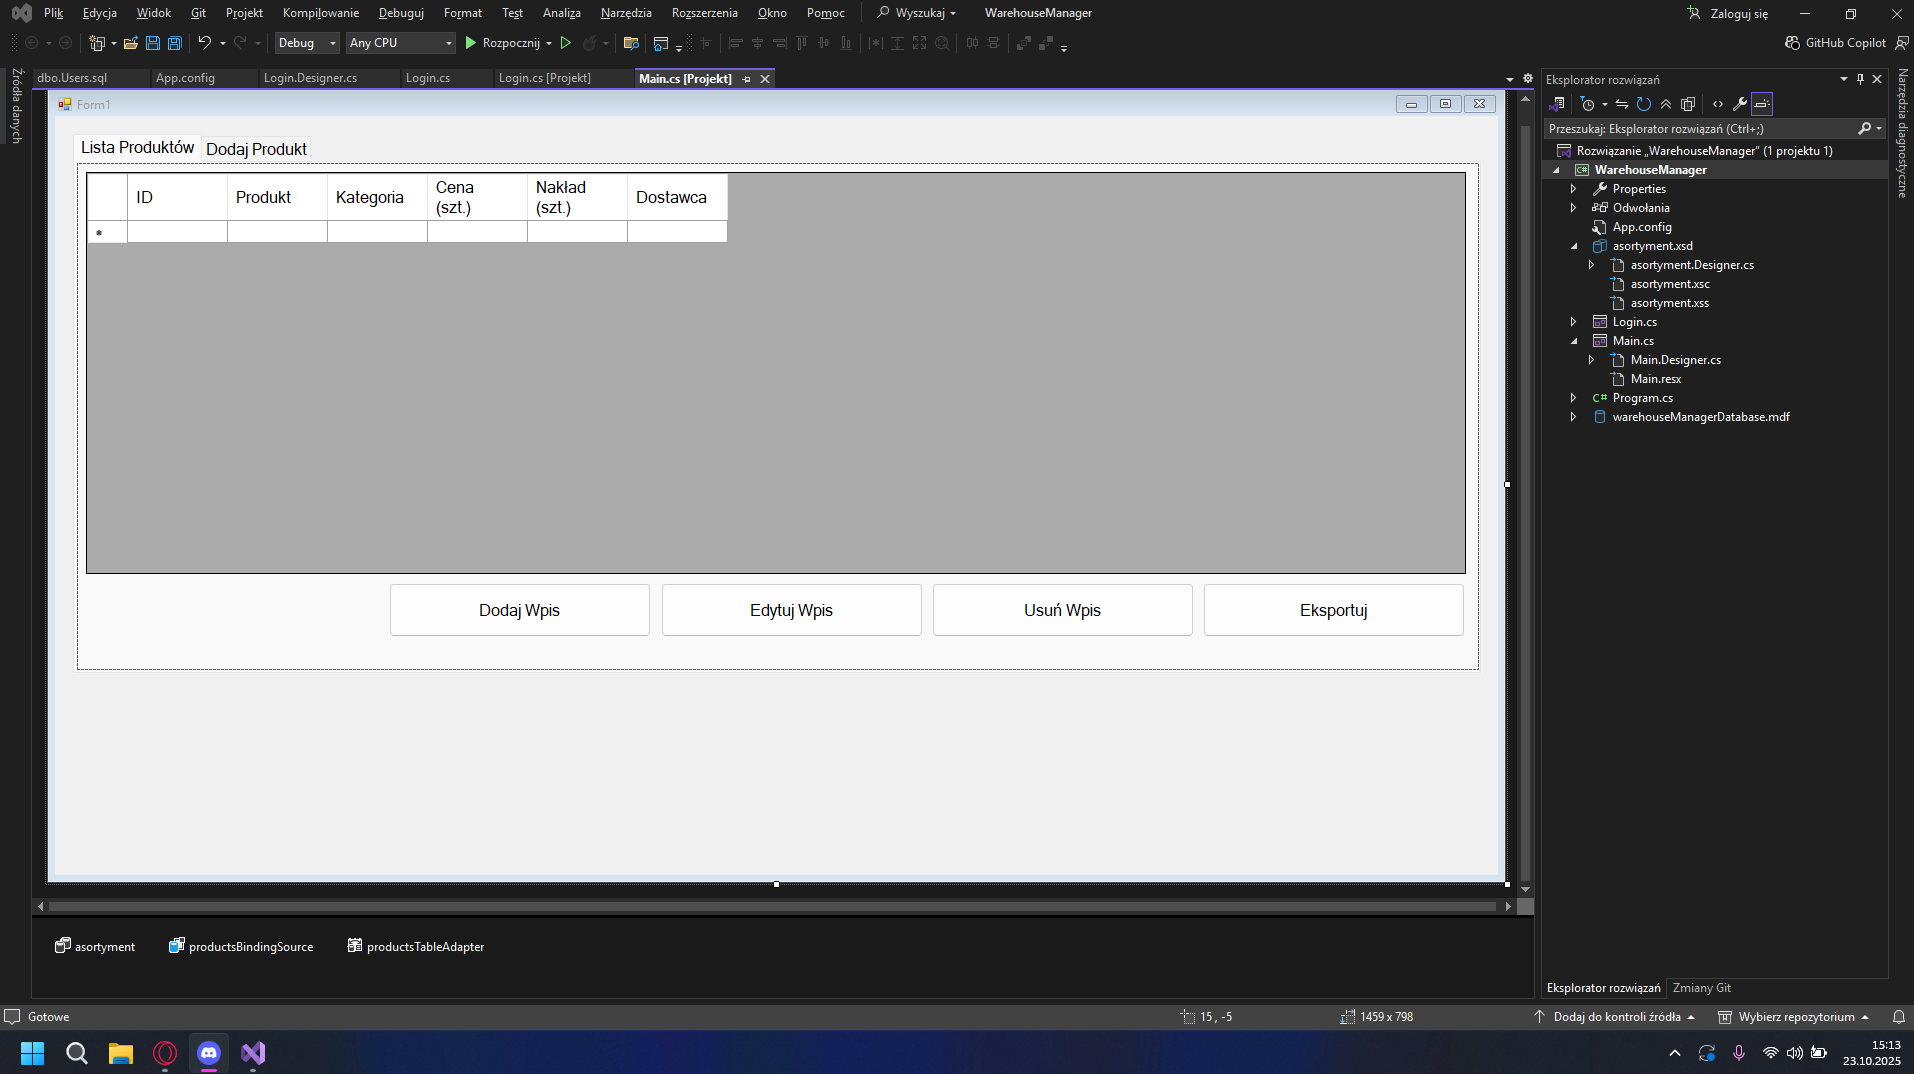The height and width of the screenshot is (1074, 1914).
Task: Open the Debug configuration dropdown
Action: pos(307,43)
